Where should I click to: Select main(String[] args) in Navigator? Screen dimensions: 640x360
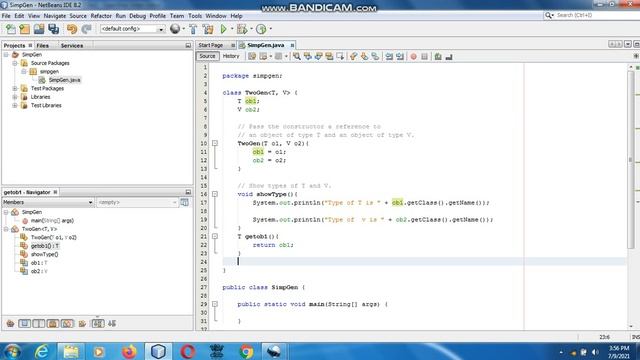(52, 220)
